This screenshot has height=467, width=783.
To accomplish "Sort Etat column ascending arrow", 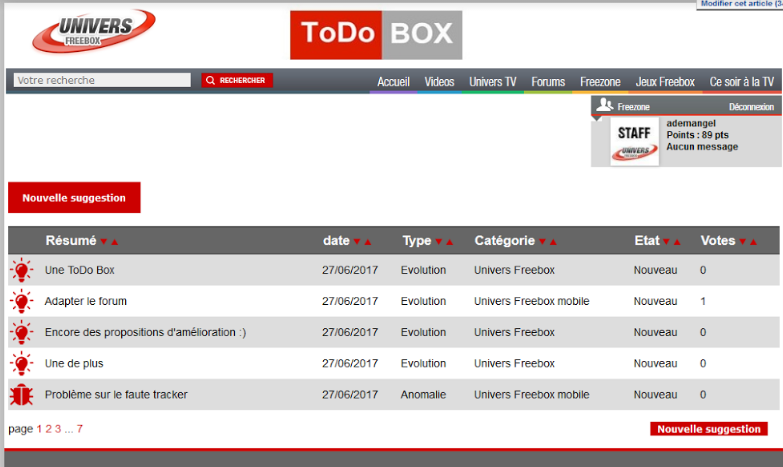I will 677,242.
